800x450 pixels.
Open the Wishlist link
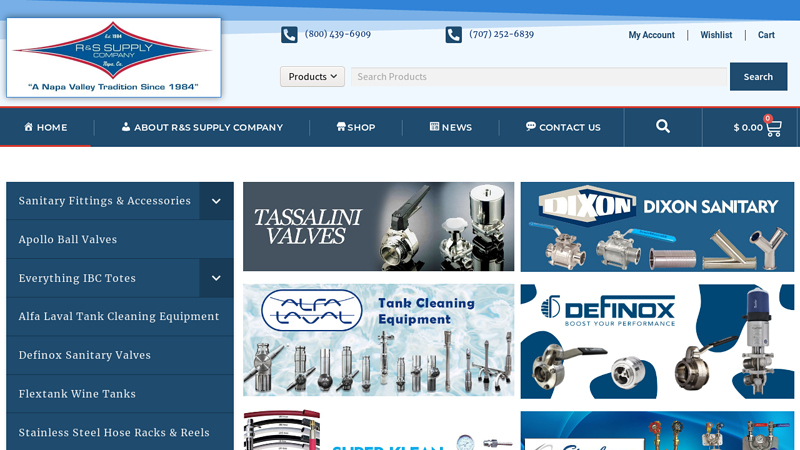[716, 35]
